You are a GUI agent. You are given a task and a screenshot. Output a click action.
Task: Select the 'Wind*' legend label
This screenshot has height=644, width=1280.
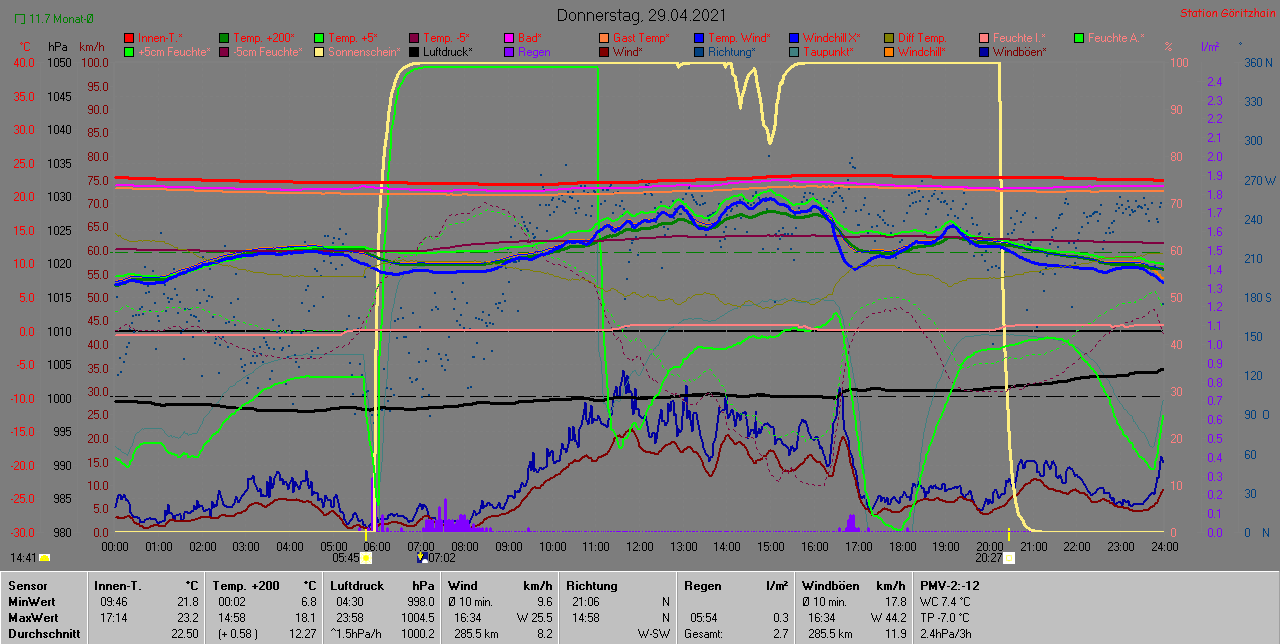coord(628,52)
